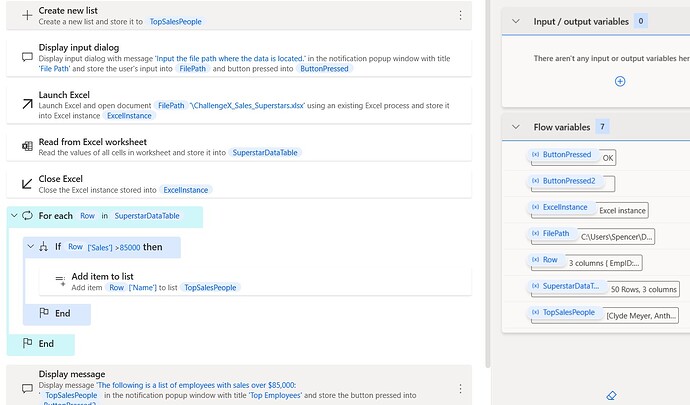
Task: Select the ExcelInstance flow variable
Action: pyautogui.click(x=561, y=207)
